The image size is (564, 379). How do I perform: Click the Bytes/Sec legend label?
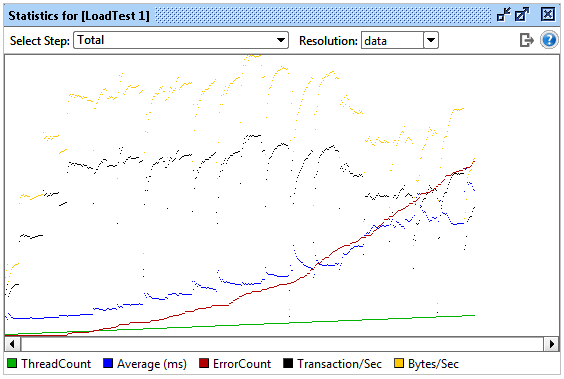(433, 364)
